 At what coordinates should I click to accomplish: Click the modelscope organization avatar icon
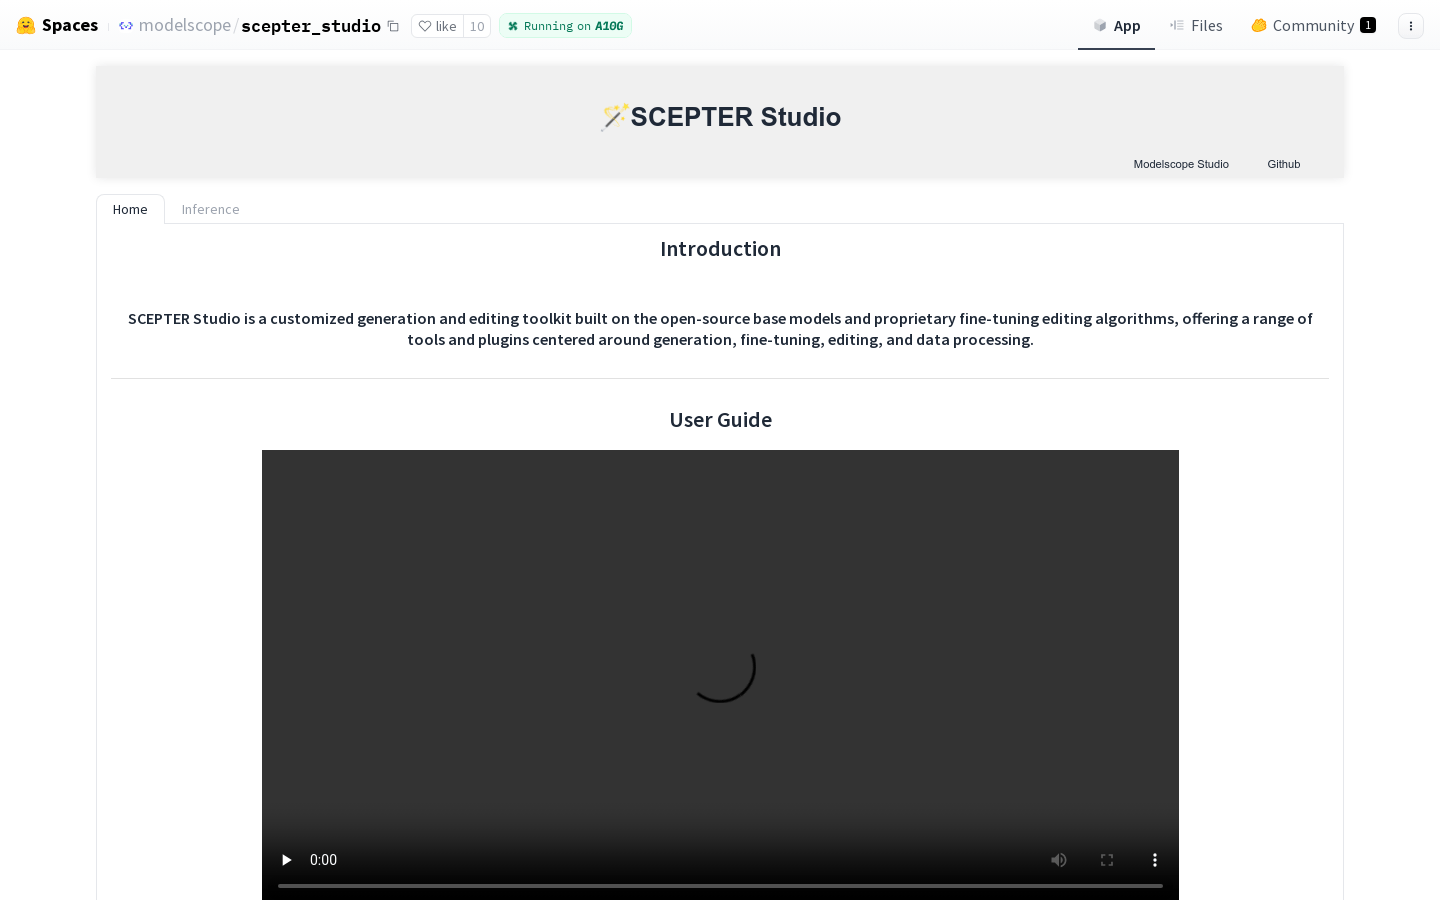[126, 26]
